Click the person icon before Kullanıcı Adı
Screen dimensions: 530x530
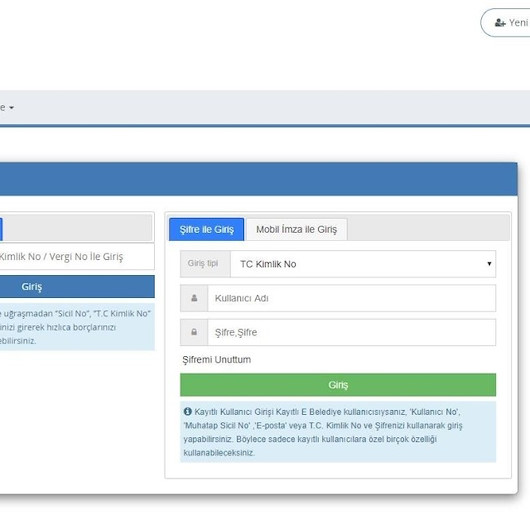coord(194,298)
